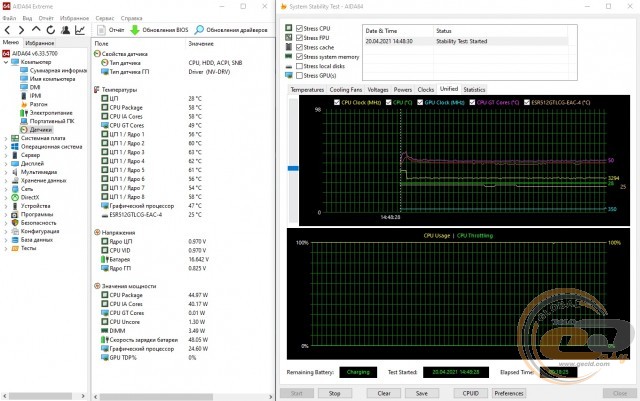The width and height of the screenshot is (640, 401).
Task: Click the DIMM power row icon
Action: (104, 331)
